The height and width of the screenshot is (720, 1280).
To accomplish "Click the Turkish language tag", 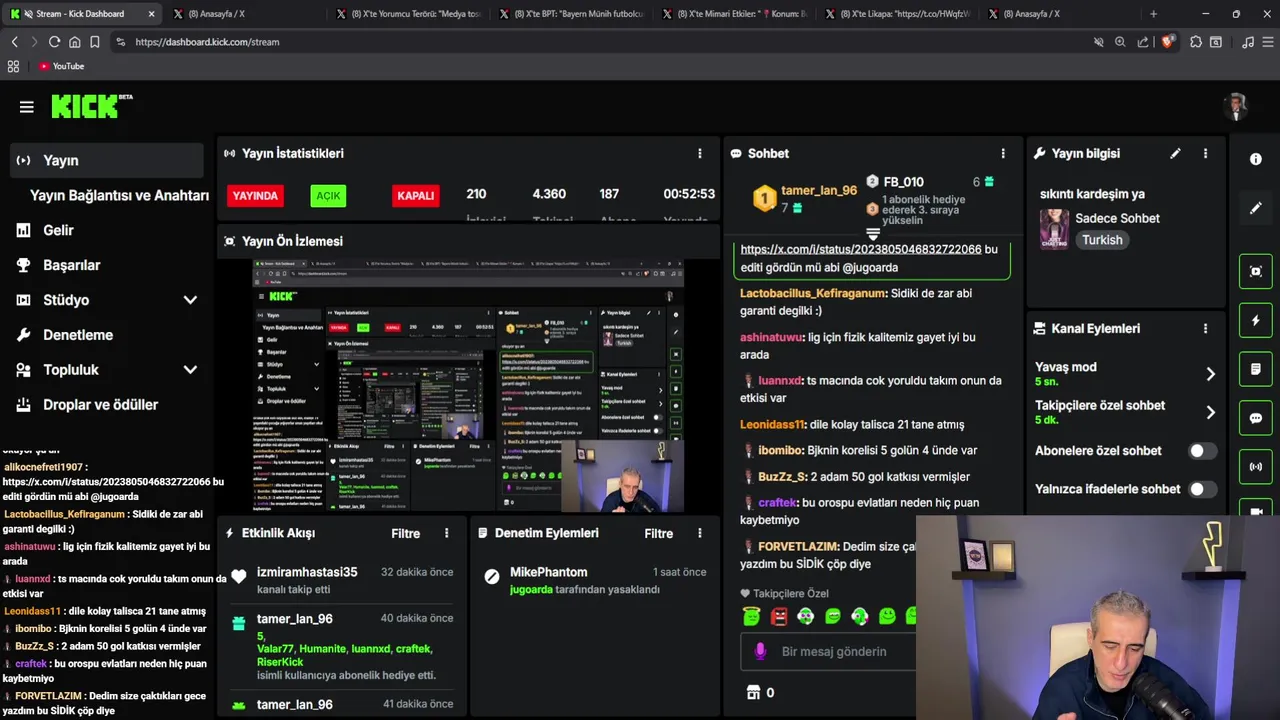I will coord(1102,240).
